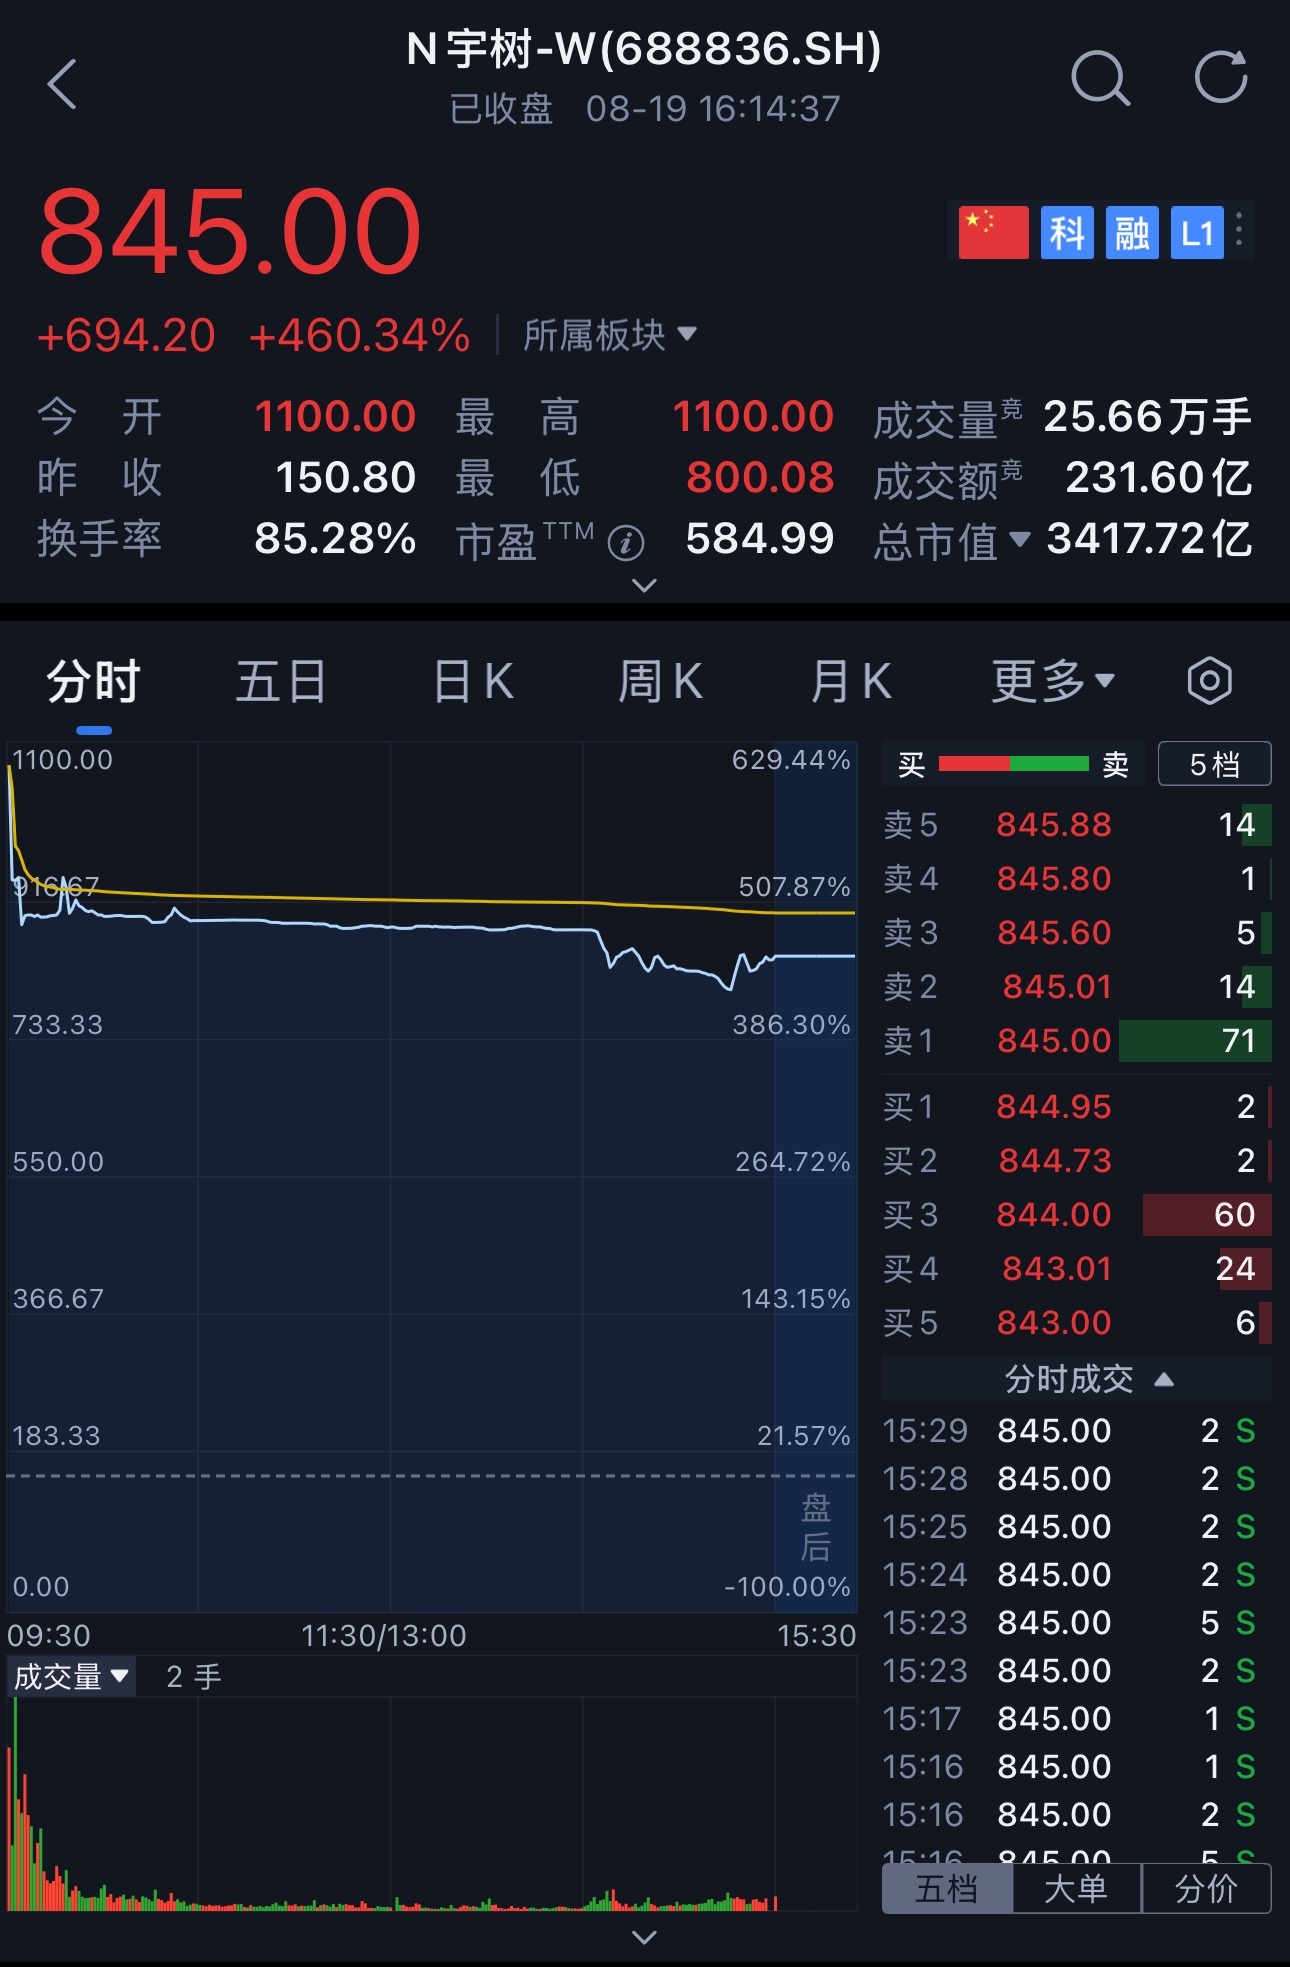
Task: Tap the 买2 844.73 order row
Action: 1077,1160
